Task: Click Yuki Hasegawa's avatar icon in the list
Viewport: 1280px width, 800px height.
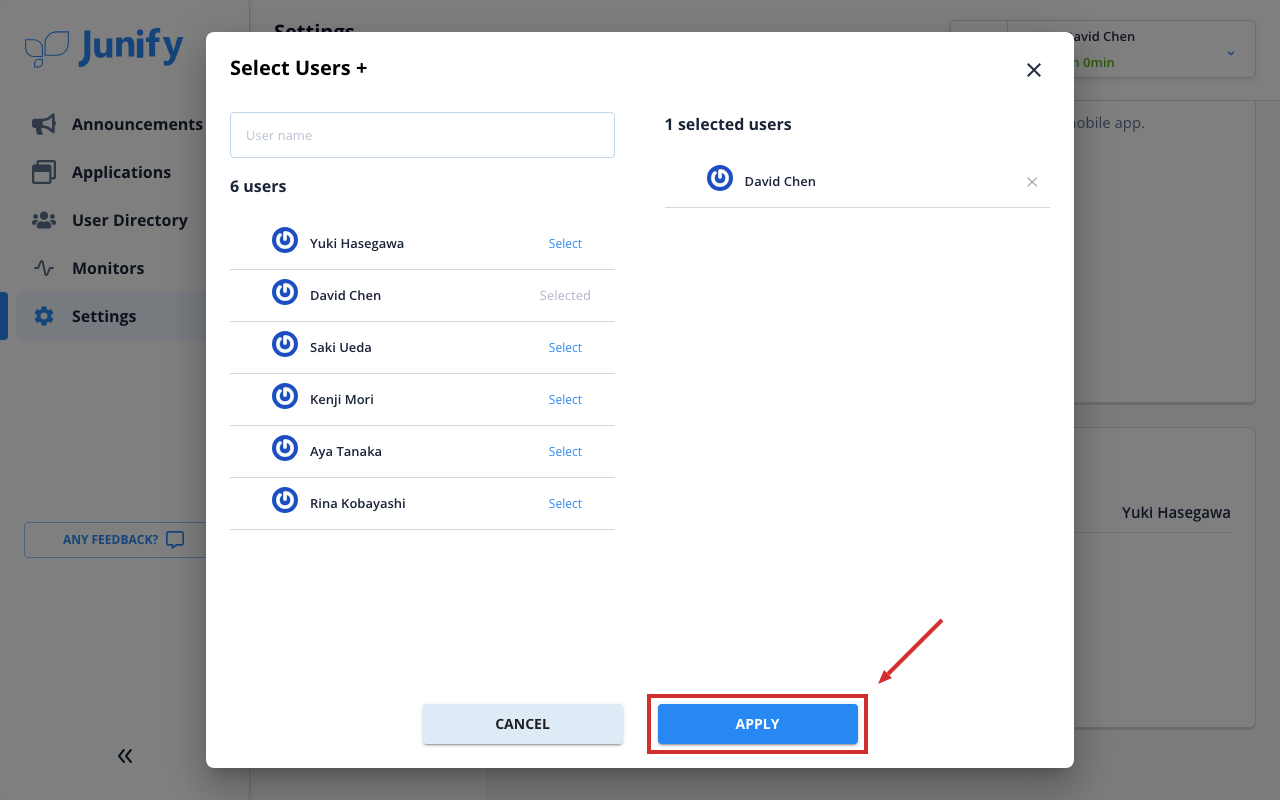Action: pos(285,240)
